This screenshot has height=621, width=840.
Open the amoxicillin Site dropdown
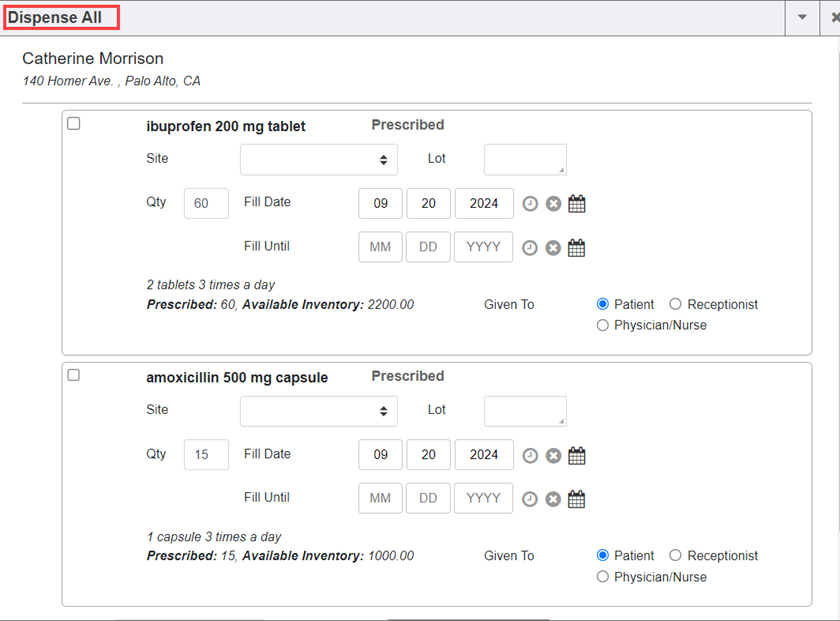pos(318,411)
